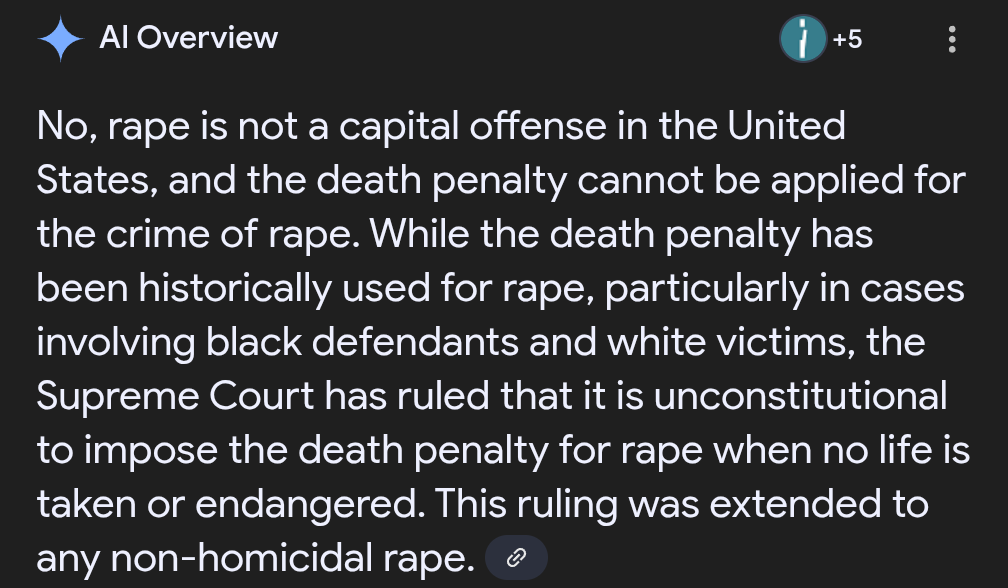Image resolution: width=1008 pixels, height=588 pixels.
Task: Open the three-dot more options menu
Action: point(952,39)
